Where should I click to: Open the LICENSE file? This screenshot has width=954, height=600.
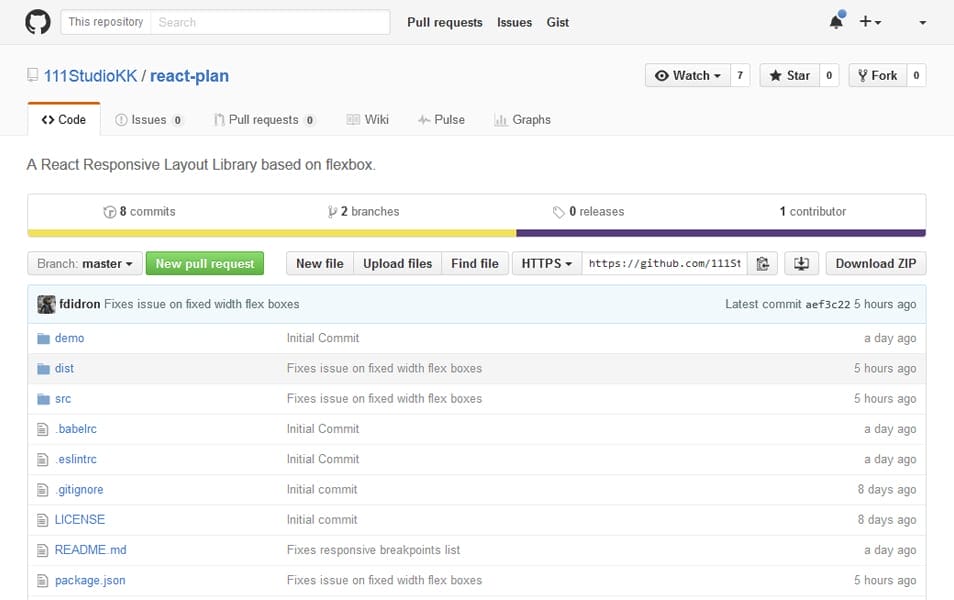80,520
